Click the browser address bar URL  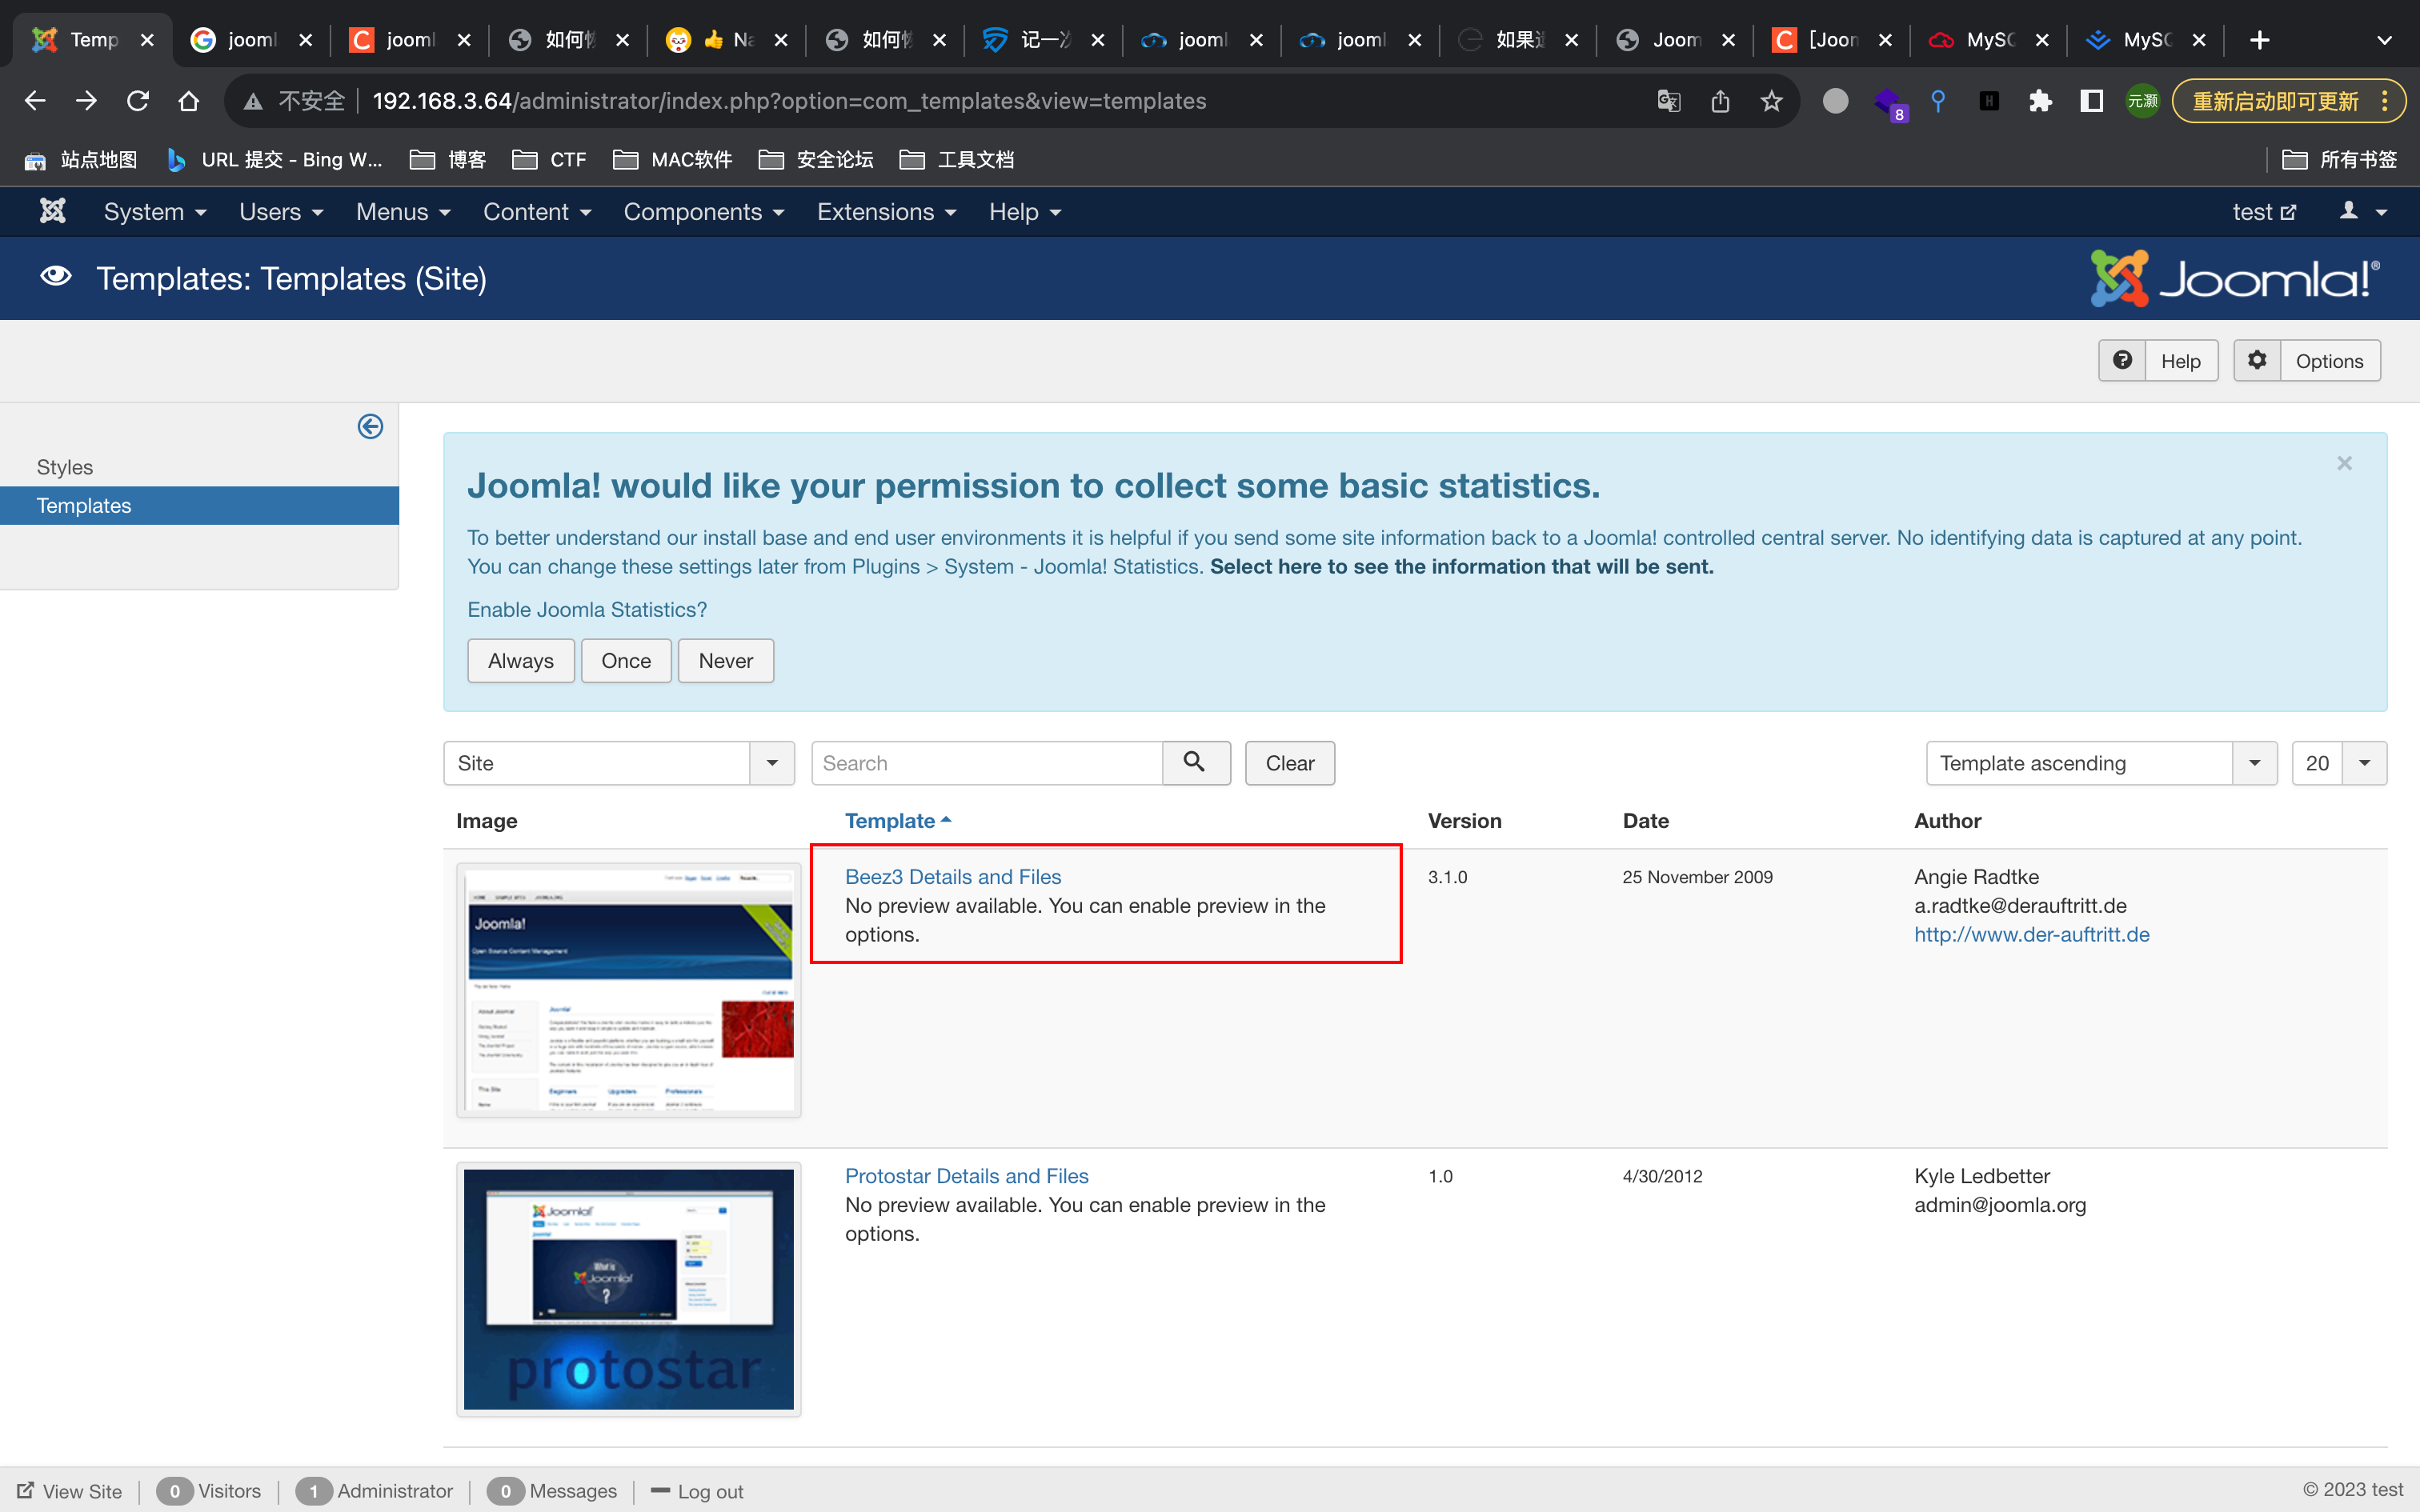(x=789, y=101)
